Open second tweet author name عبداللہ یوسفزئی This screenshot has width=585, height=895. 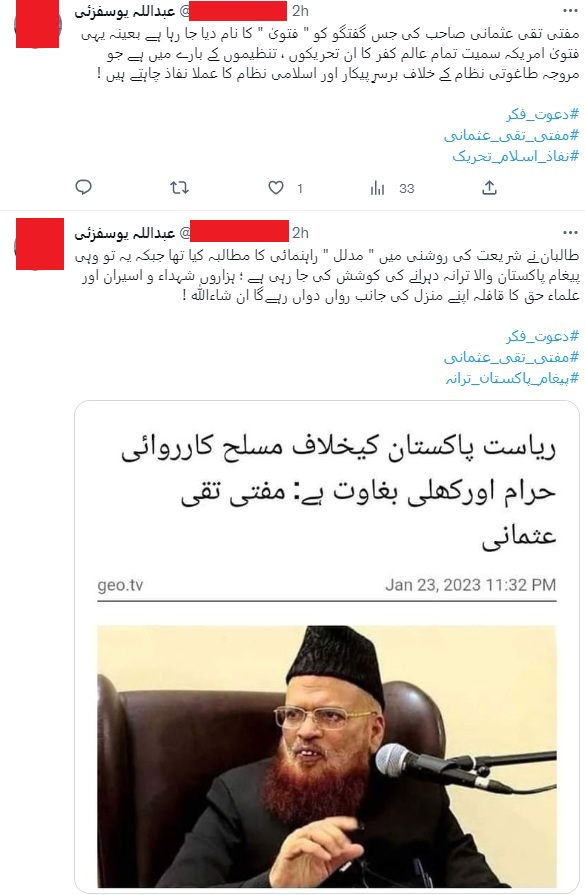[124, 233]
